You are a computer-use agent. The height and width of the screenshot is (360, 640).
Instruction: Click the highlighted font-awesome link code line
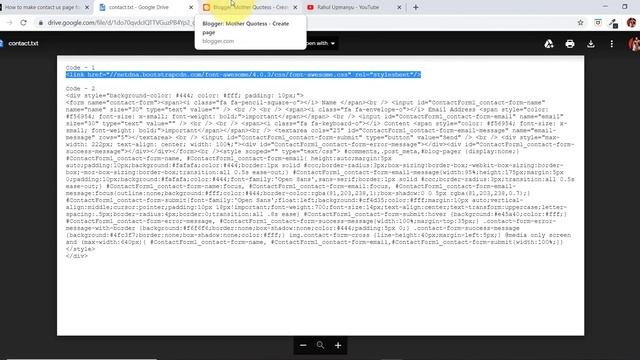(243, 75)
